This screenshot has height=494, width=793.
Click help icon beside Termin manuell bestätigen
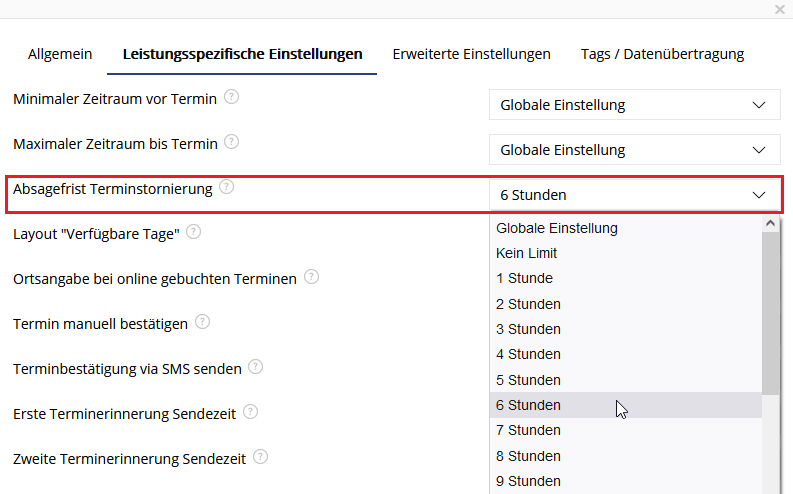point(202,322)
